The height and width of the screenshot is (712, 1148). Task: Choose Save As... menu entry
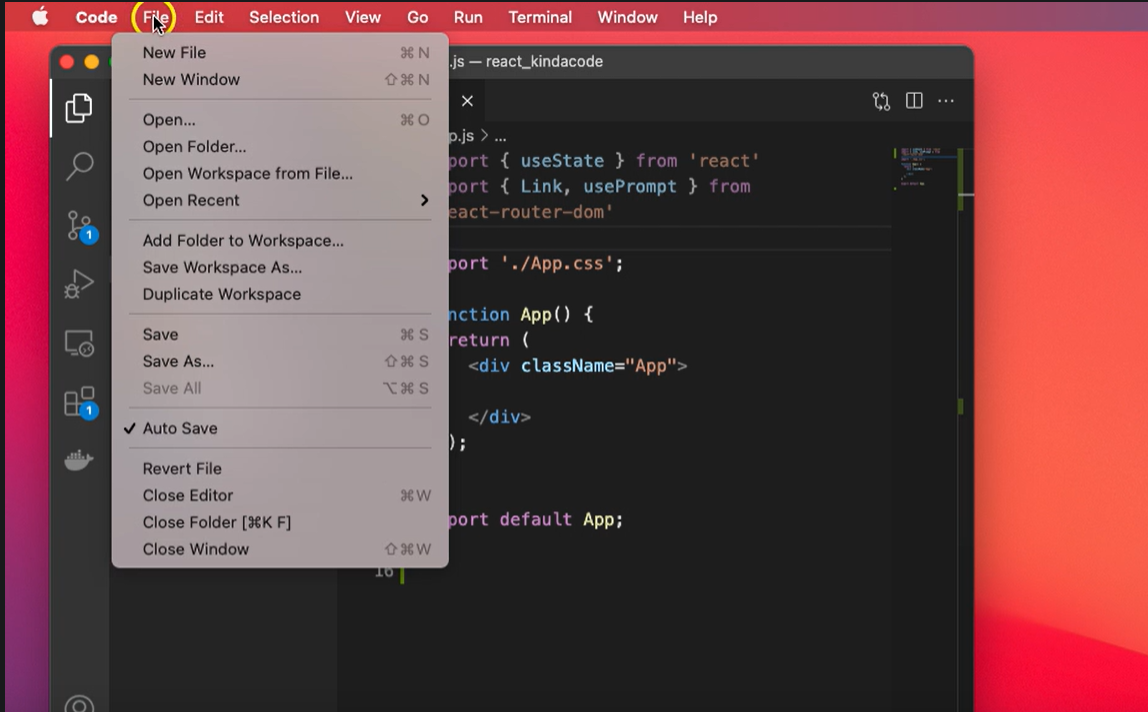(280, 361)
